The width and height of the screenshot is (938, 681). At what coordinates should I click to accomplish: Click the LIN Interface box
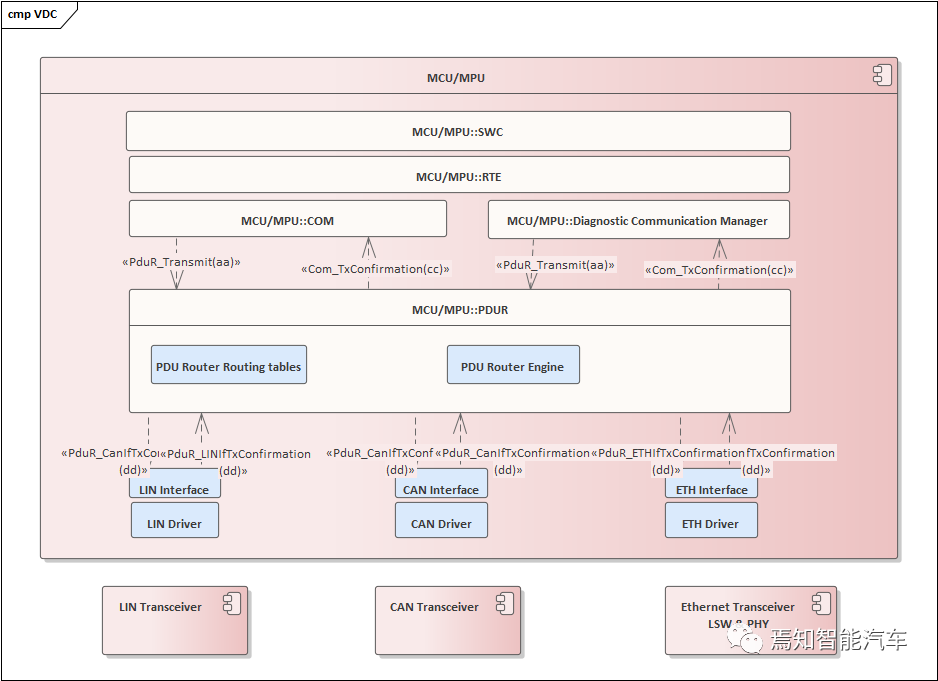click(x=174, y=489)
